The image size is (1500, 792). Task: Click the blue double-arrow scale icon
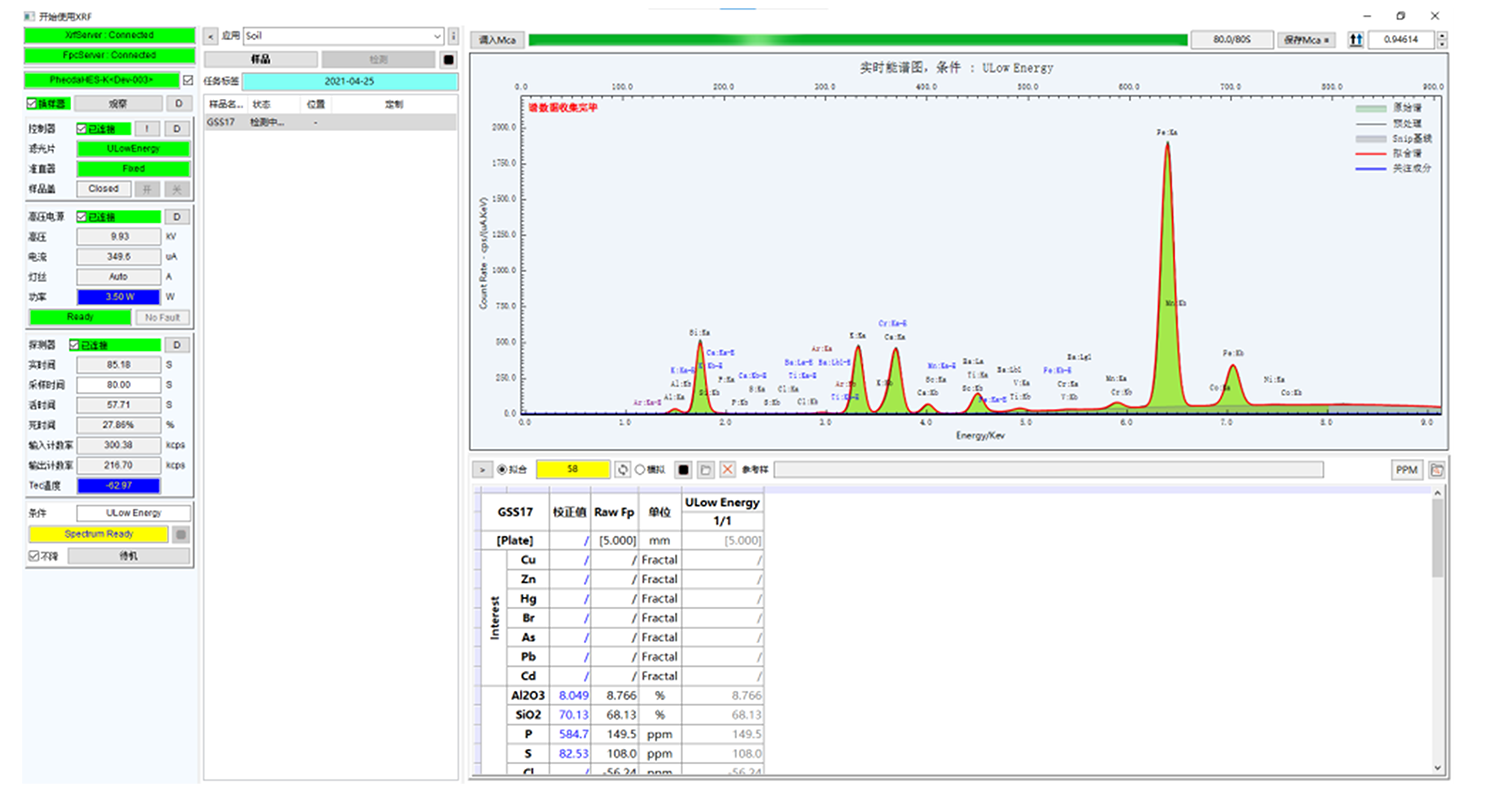coord(1357,40)
